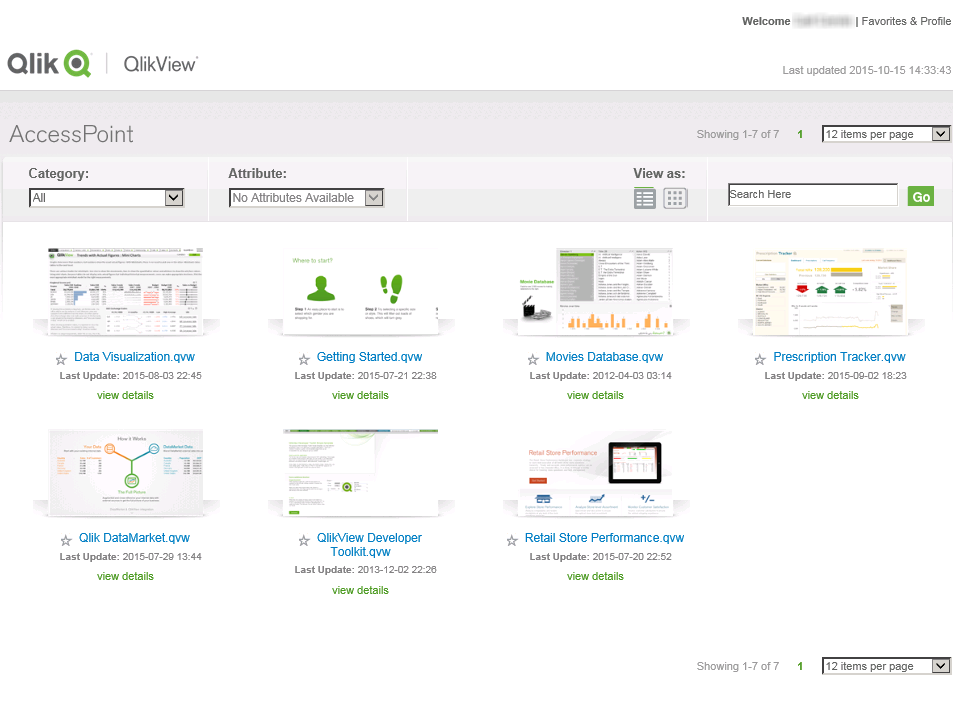Star the Qlik DataMarket.qvw document
The height and width of the screenshot is (713, 953).
(66, 540)
